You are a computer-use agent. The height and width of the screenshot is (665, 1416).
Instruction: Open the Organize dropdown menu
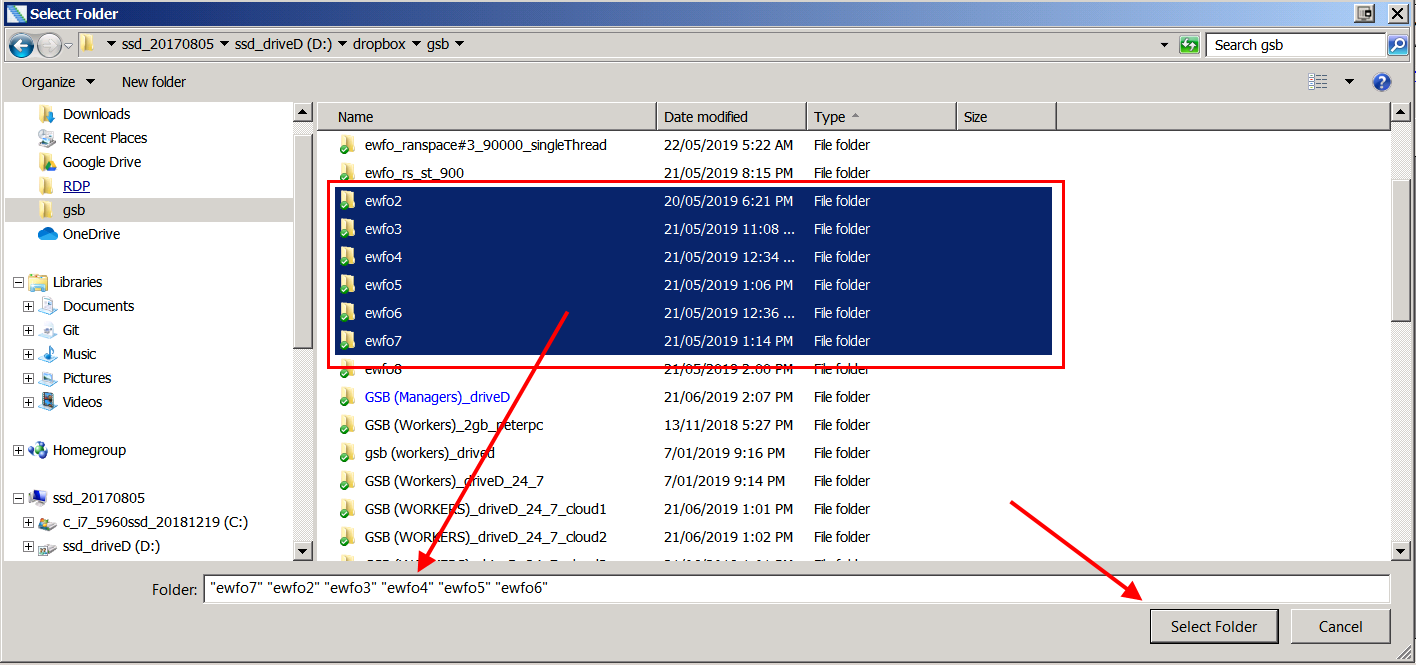(58, 82)
